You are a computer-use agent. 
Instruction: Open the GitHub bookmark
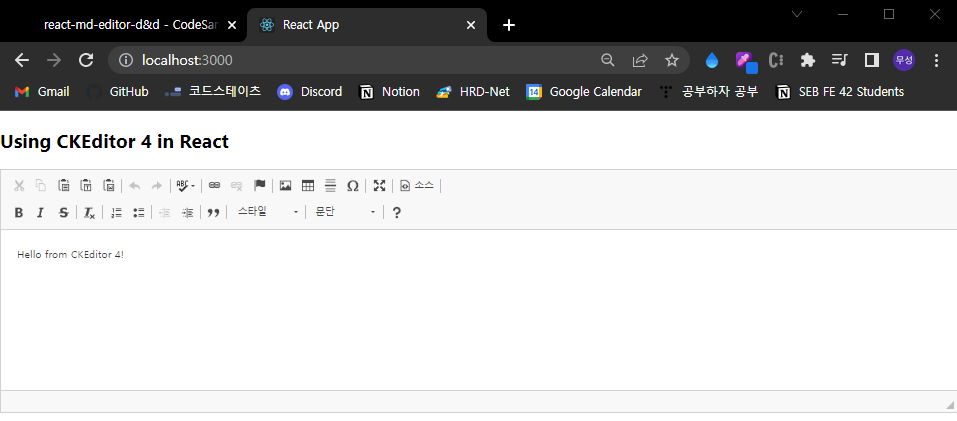pos(118,92)
